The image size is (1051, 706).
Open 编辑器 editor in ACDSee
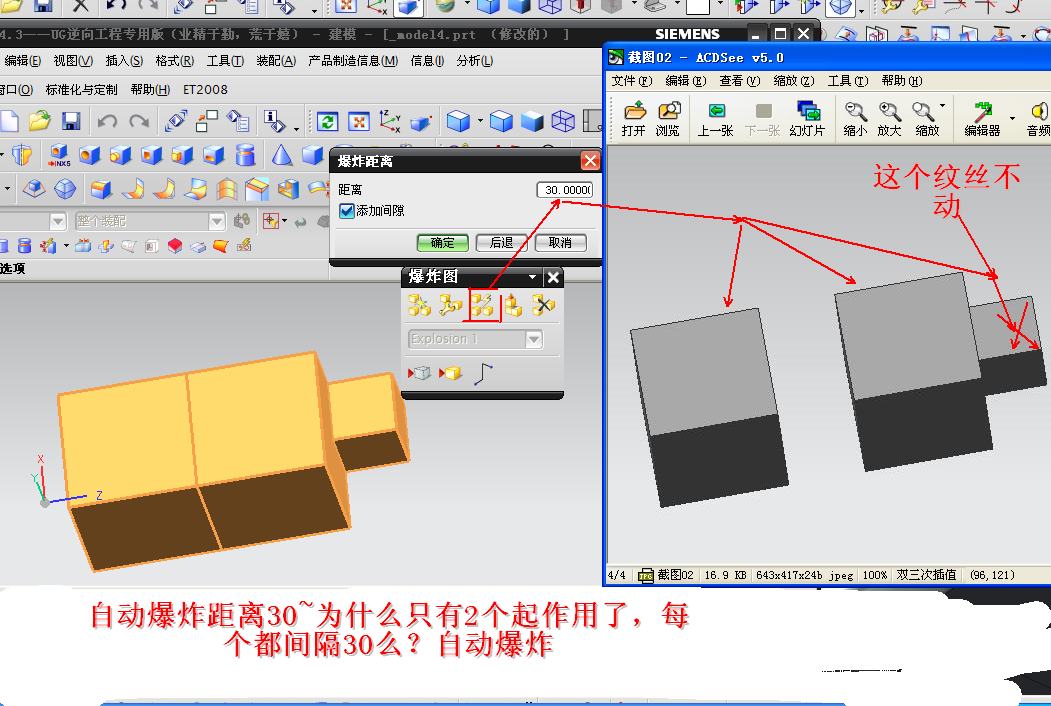point(982,119)
